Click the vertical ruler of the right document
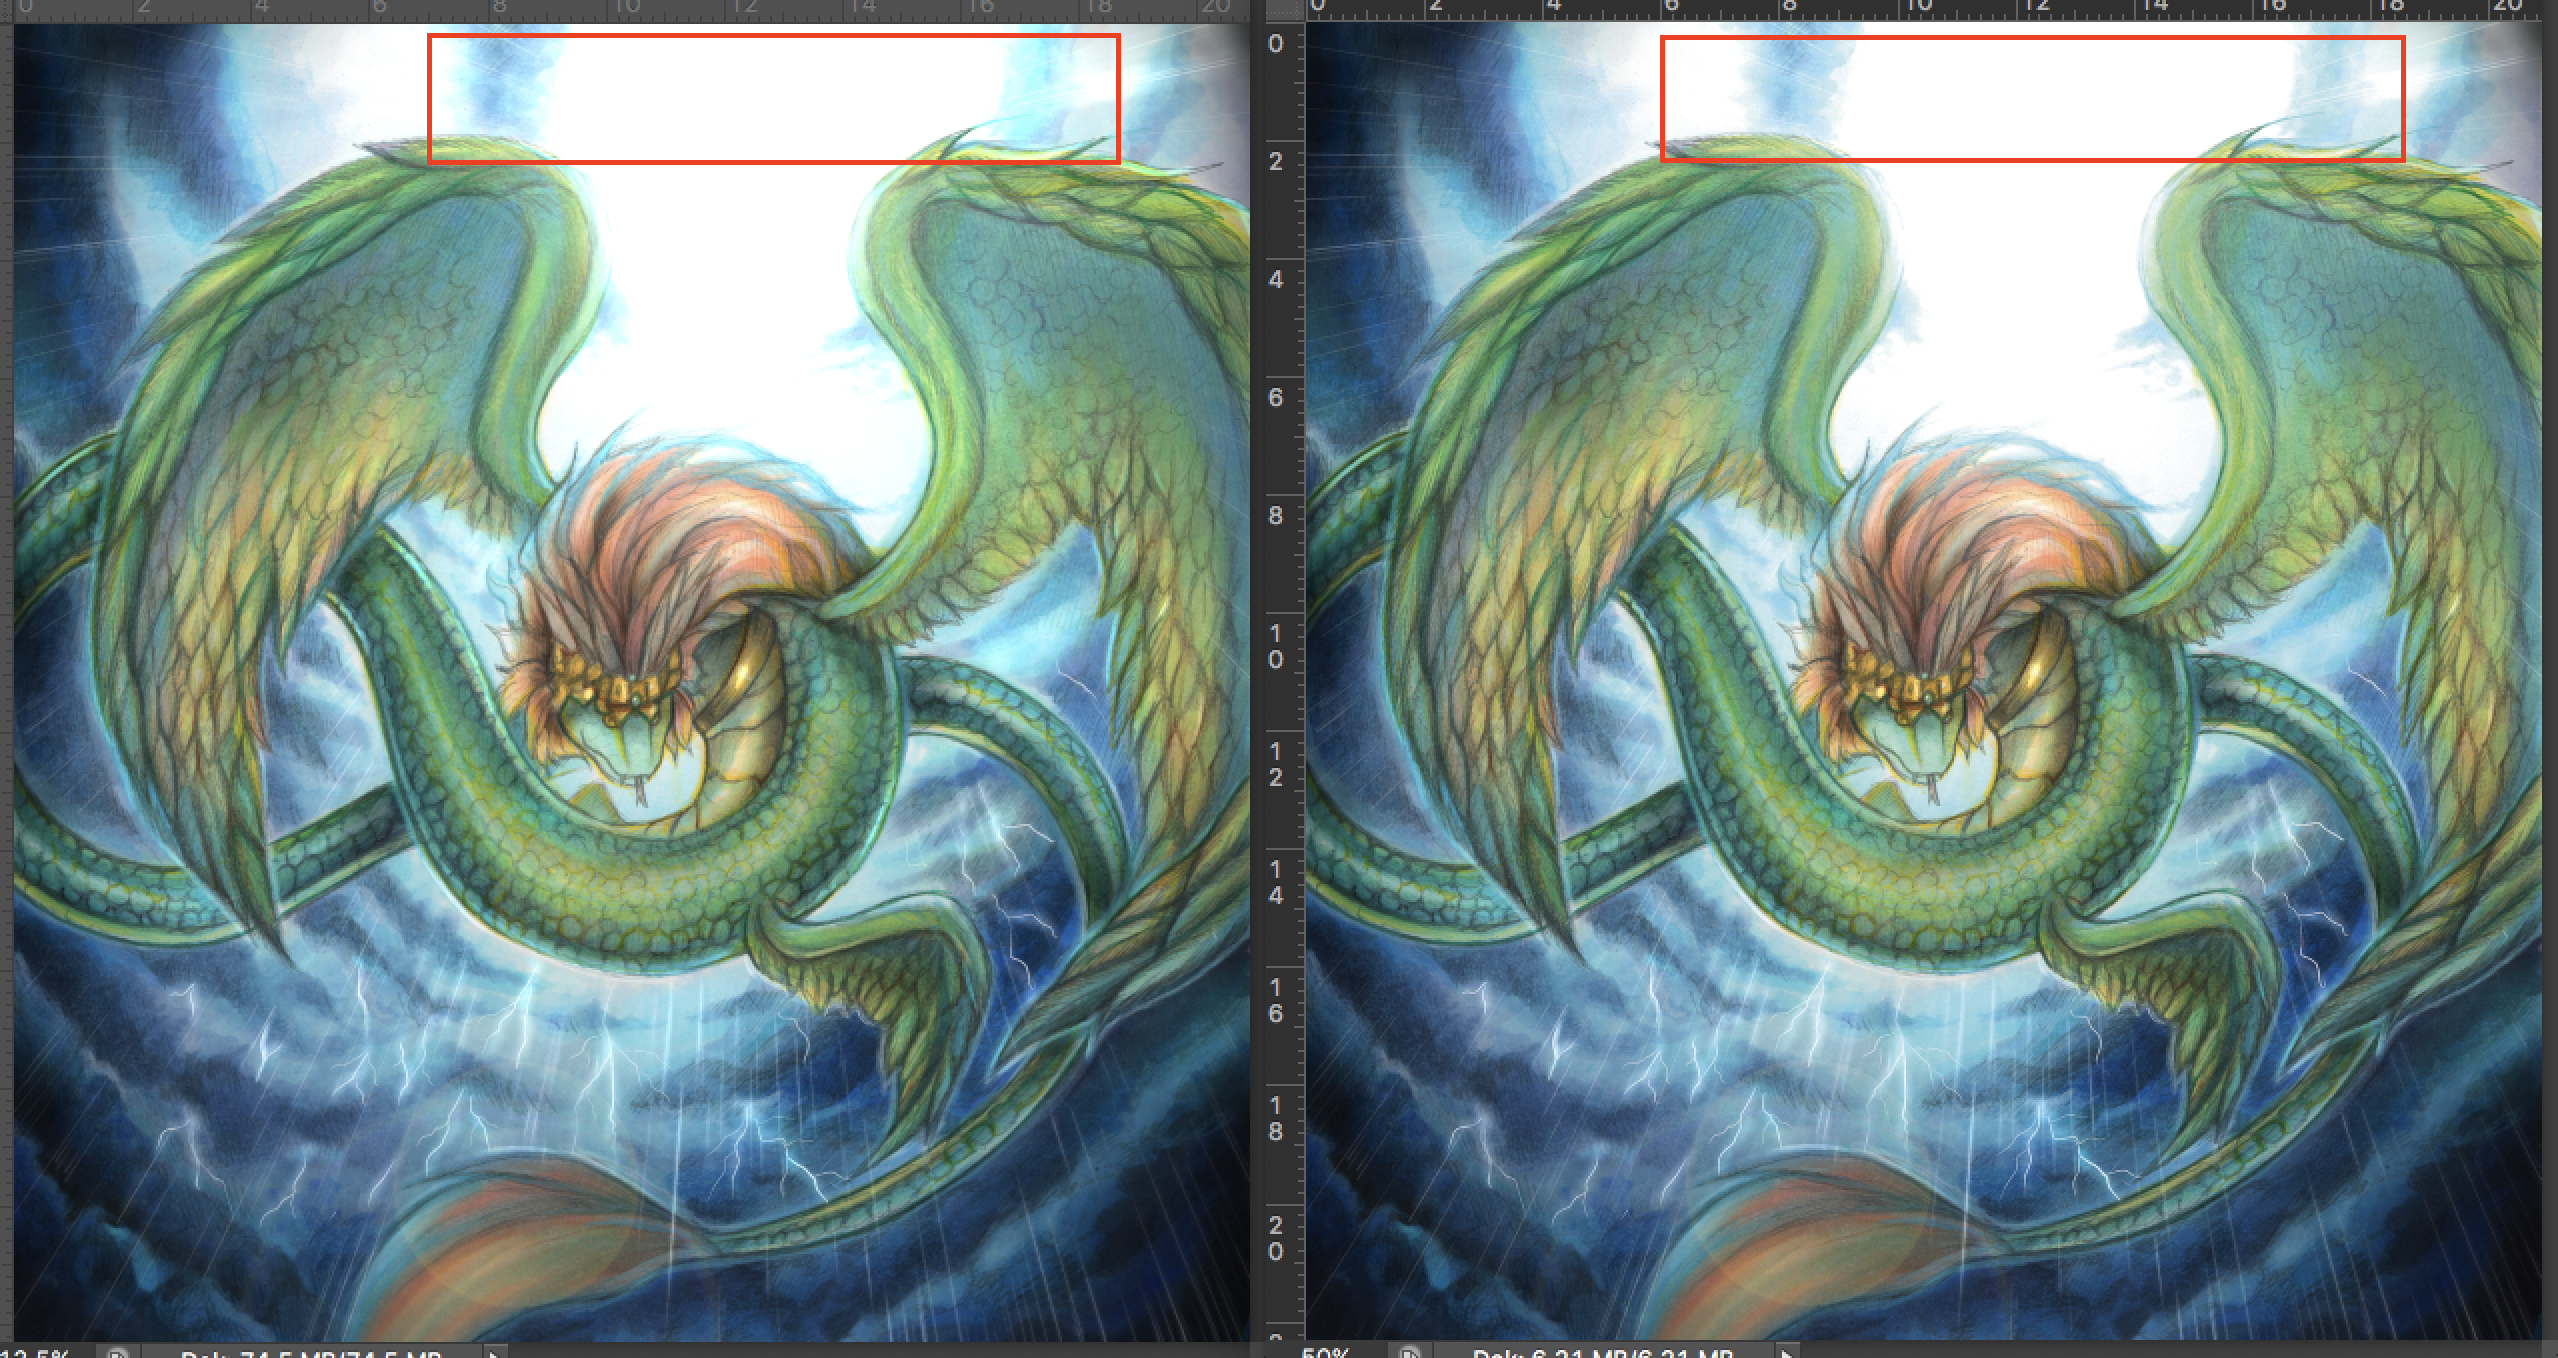 [x=1285, y=680]
